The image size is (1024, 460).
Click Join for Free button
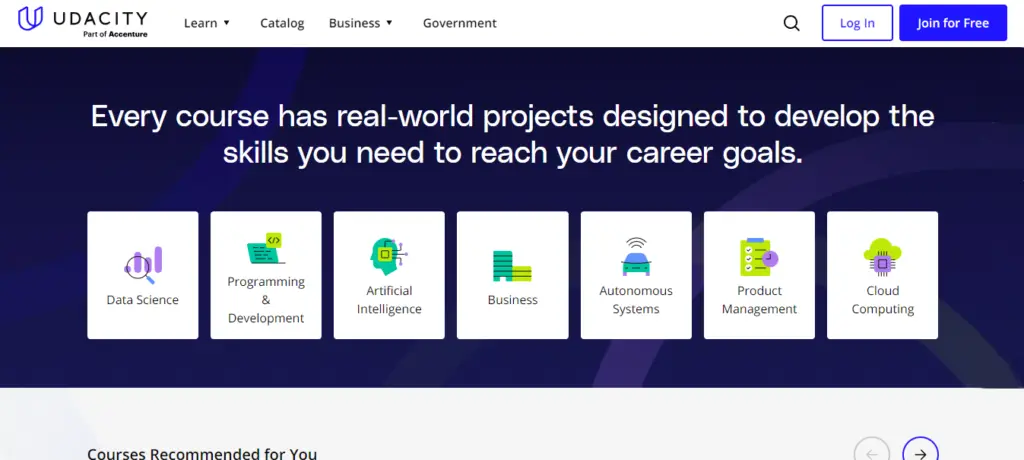coord(953,23)
